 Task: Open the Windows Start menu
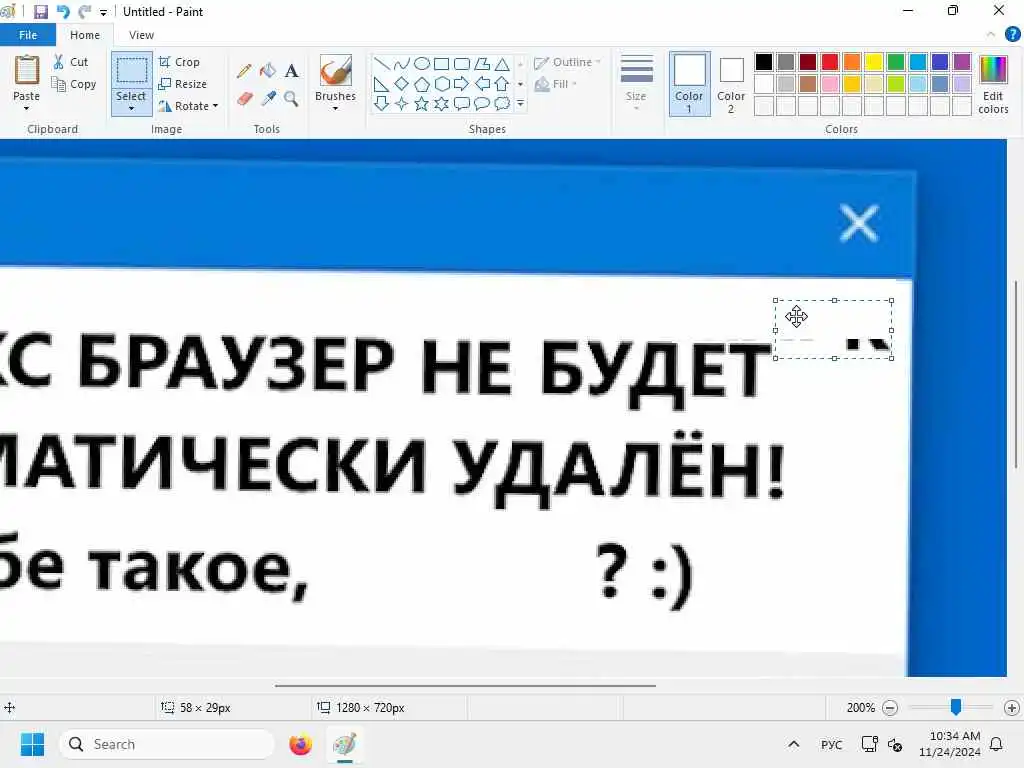point(32,744)
